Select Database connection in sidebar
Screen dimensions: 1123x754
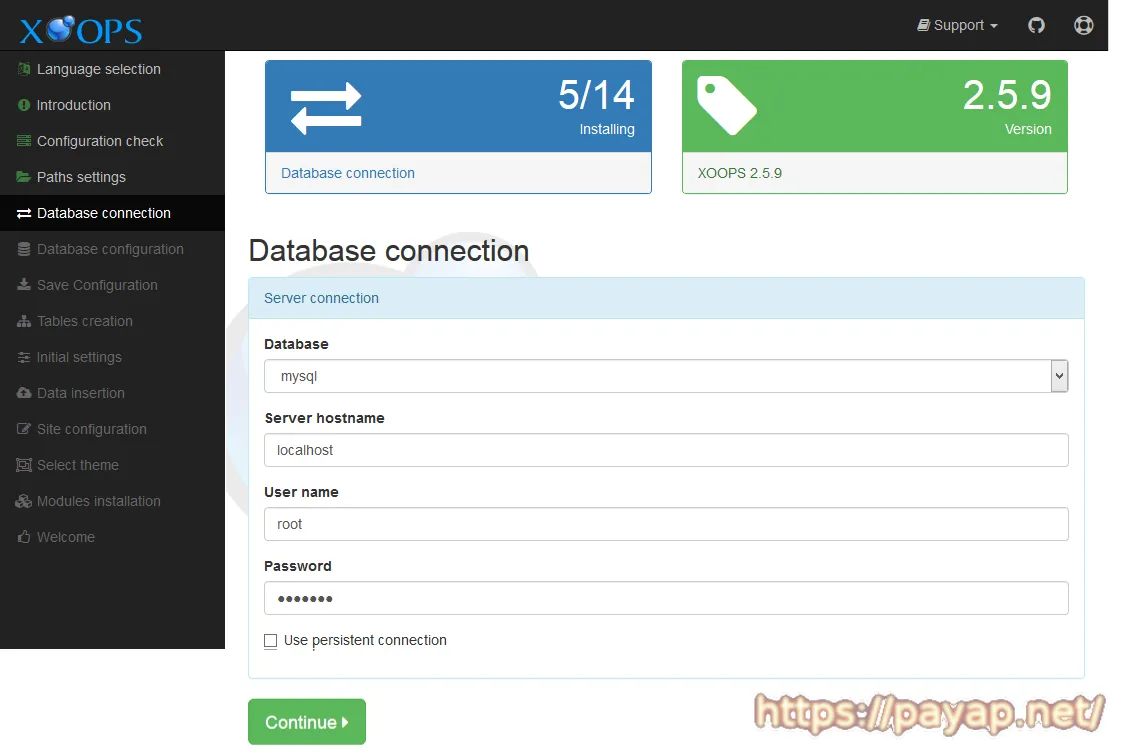pyautogui.click(x=103, y=213)
